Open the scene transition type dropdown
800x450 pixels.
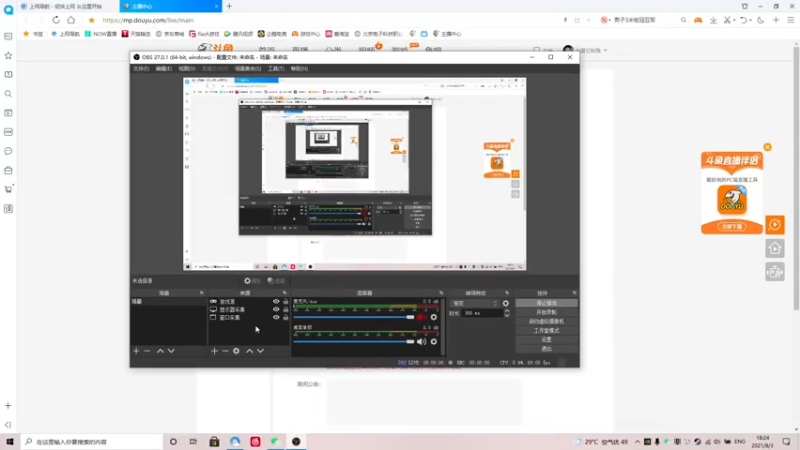(x=474, y=303)
